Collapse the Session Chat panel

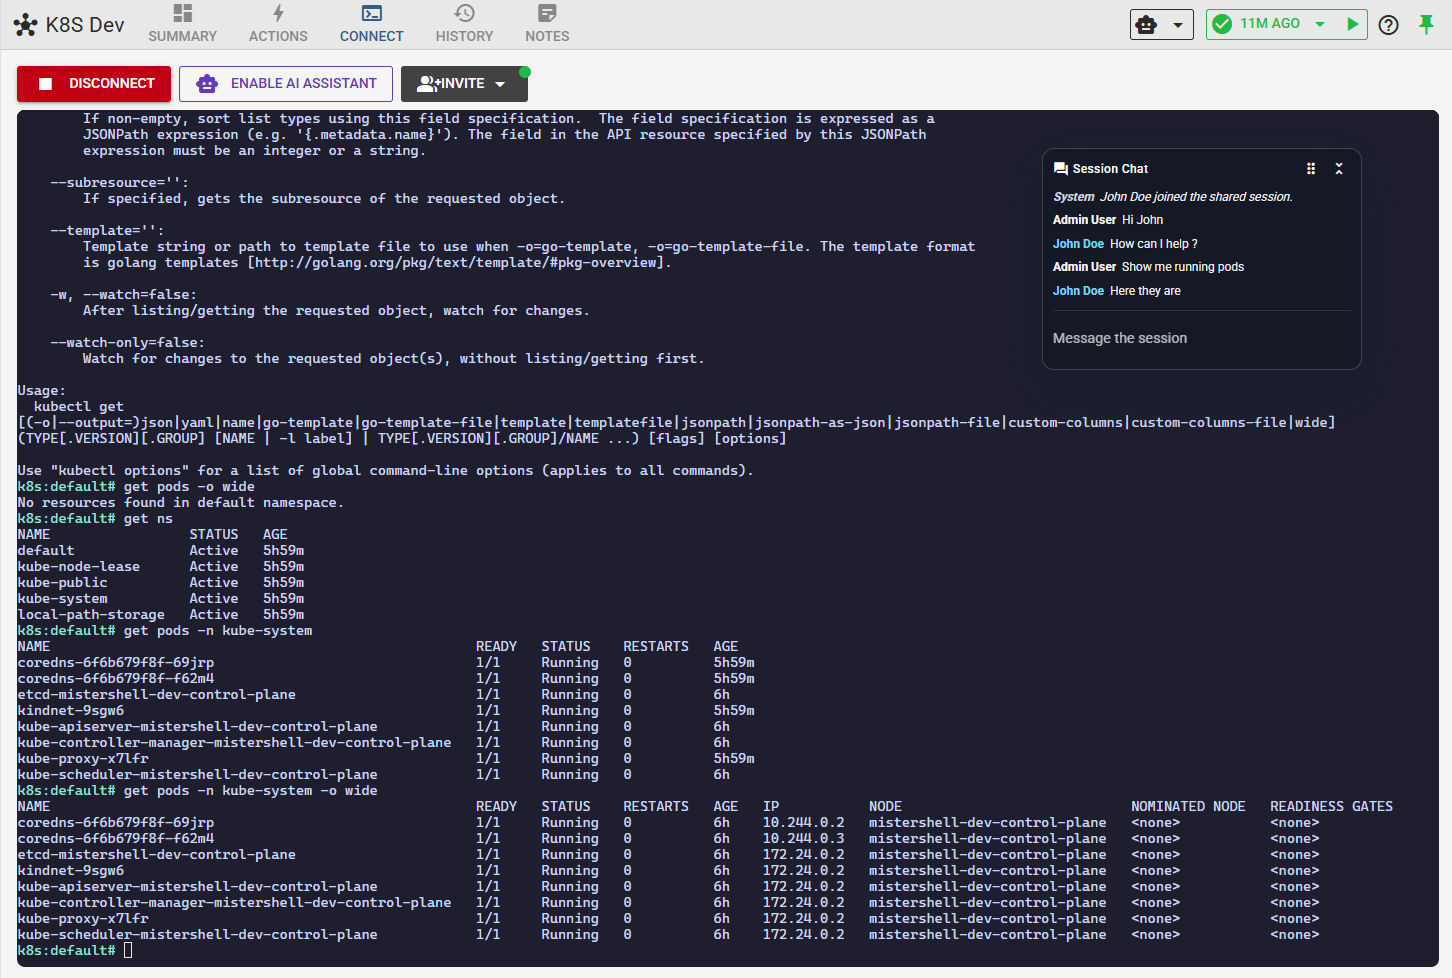click(x=1339, y=169)
